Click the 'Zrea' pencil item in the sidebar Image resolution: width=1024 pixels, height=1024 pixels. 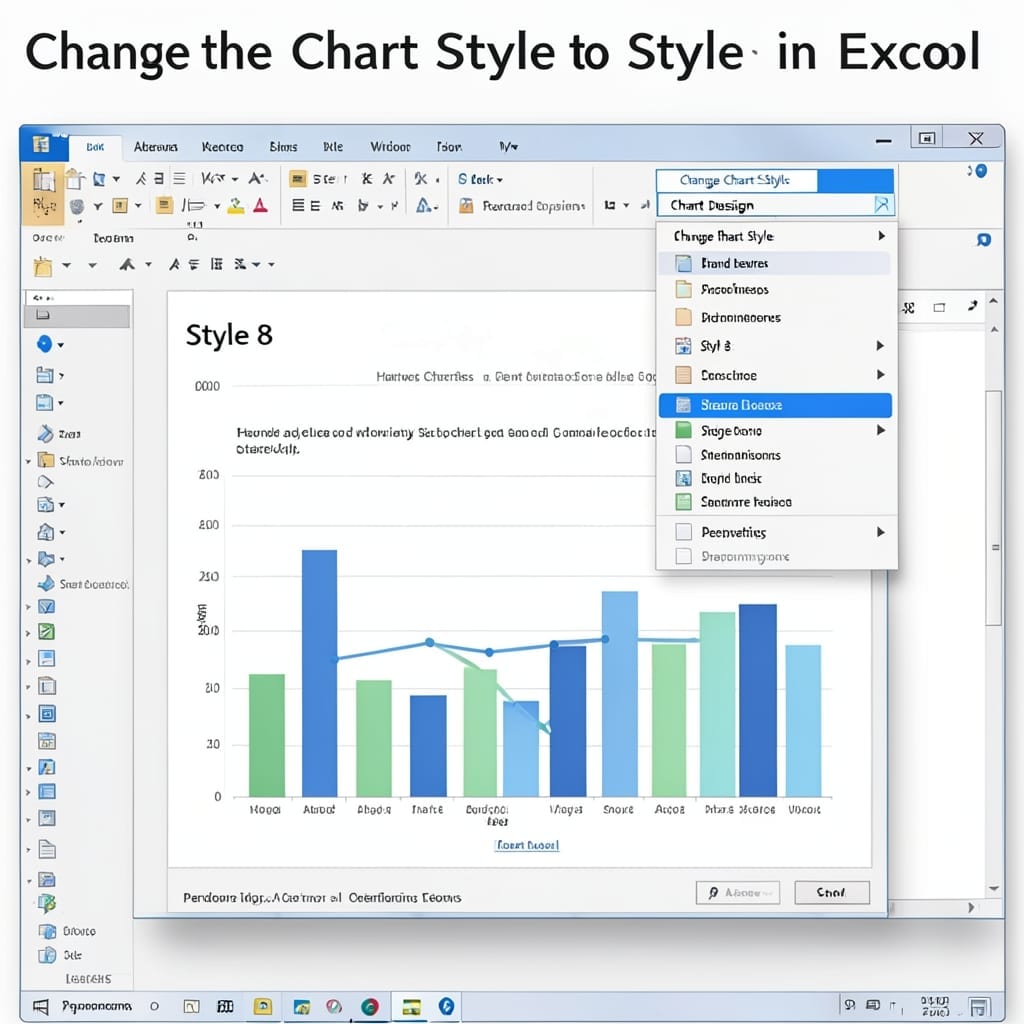tap(59, 434)
